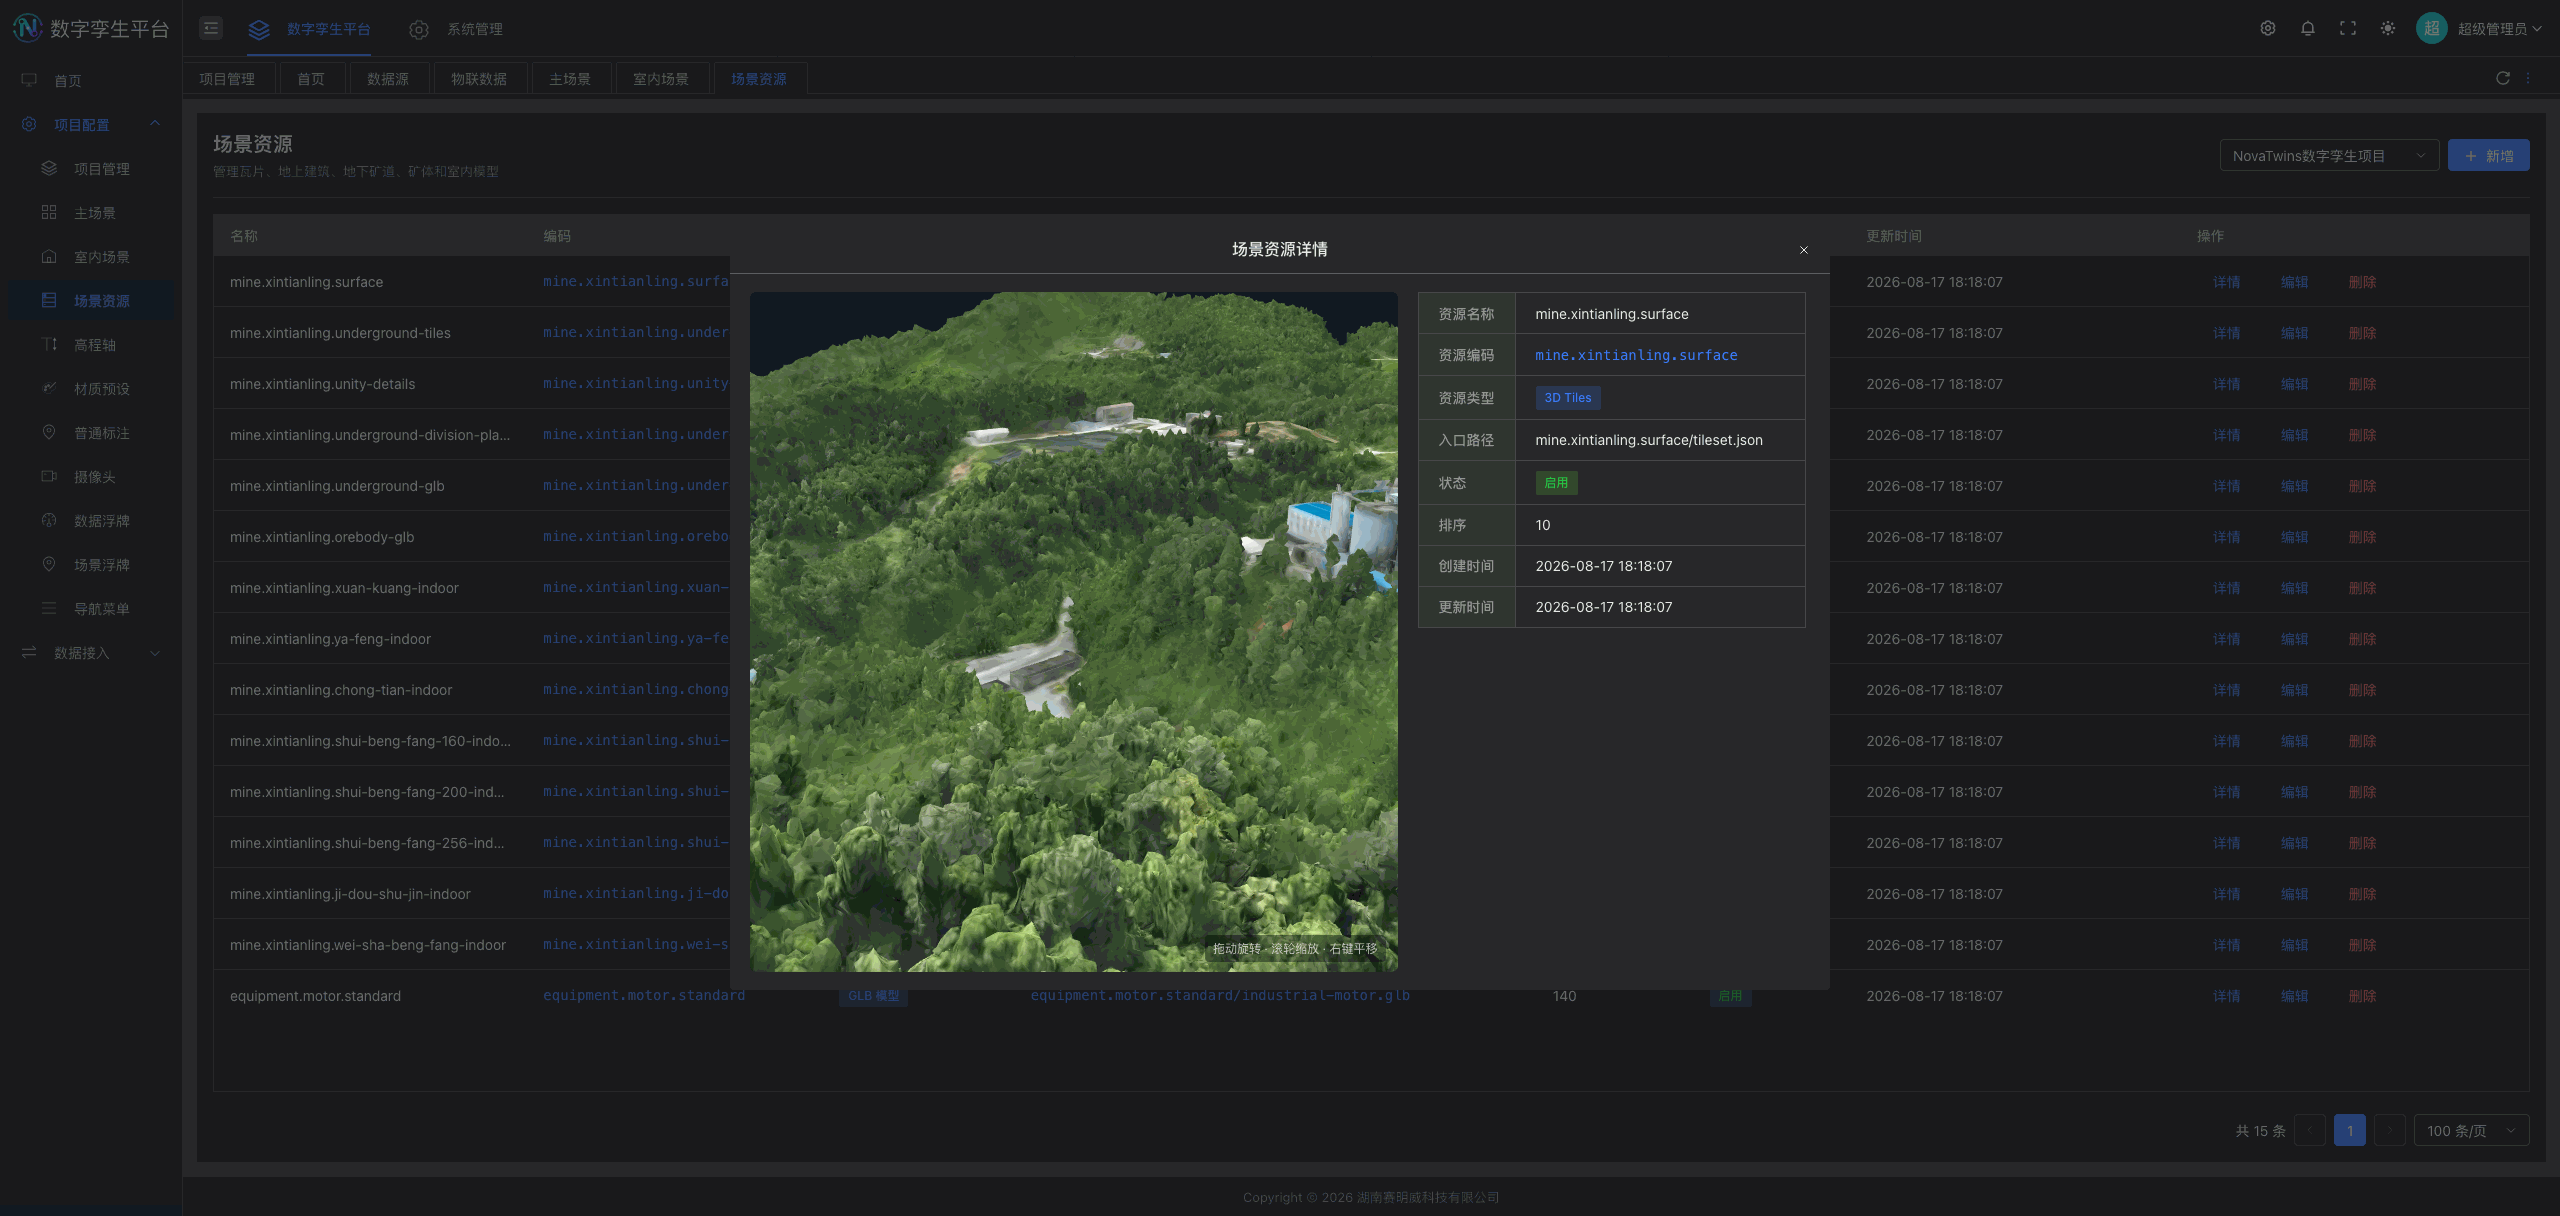This screenshot has height=1216, width=2560.
Task: Open 高程轴 in the sidebar
Action: tap(91, 344)
